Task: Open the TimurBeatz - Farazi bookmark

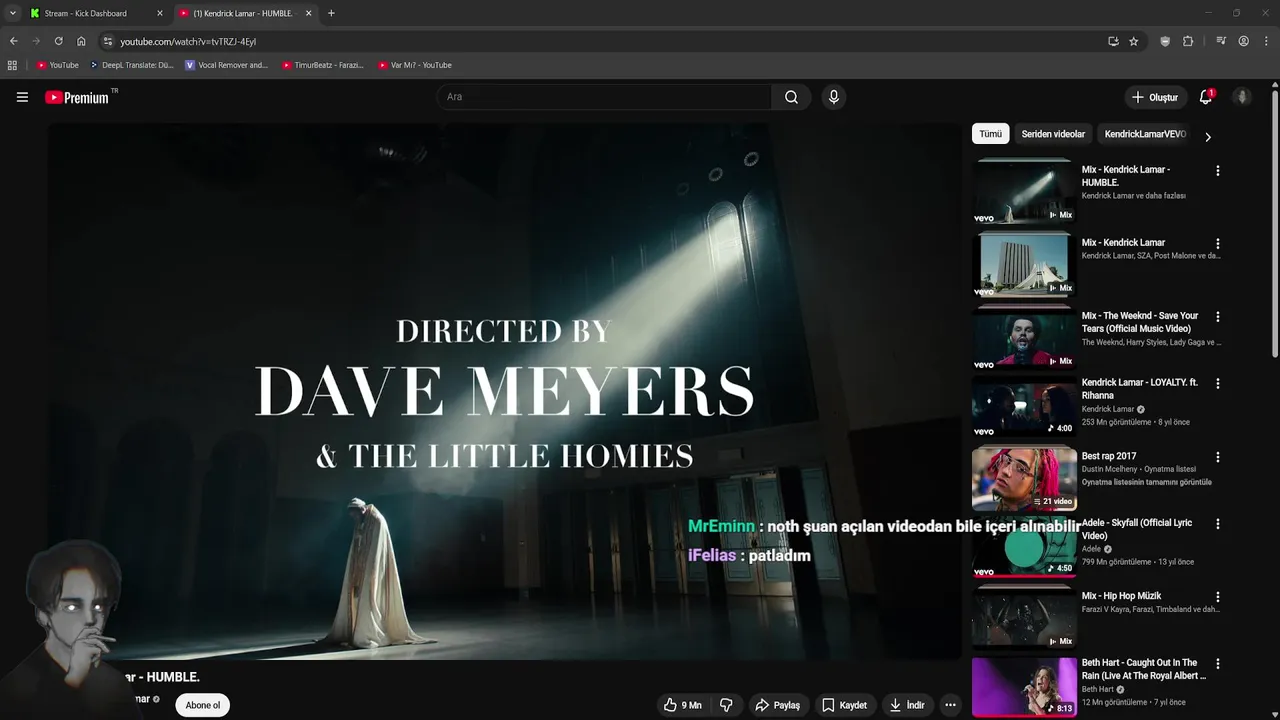Action: pyautogui.click(x=323, y=65)
